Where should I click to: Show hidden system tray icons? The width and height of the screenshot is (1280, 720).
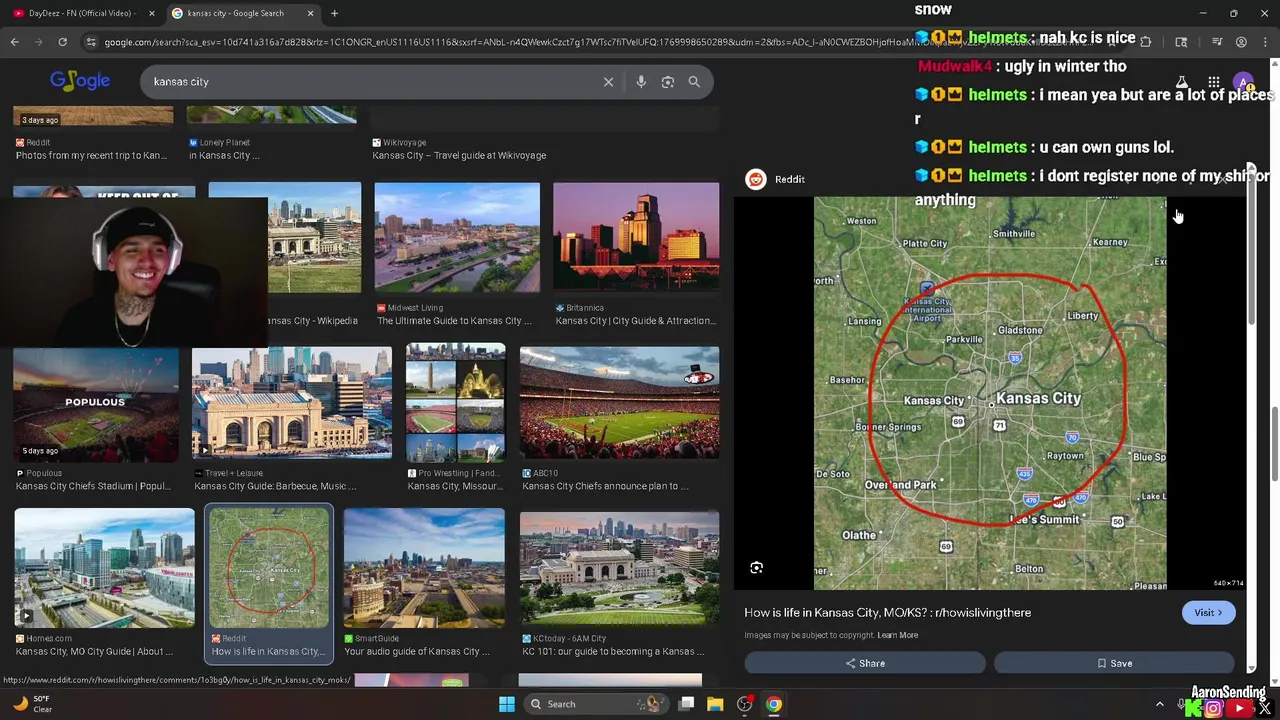pyautogui.click(x=1160, y=704)
